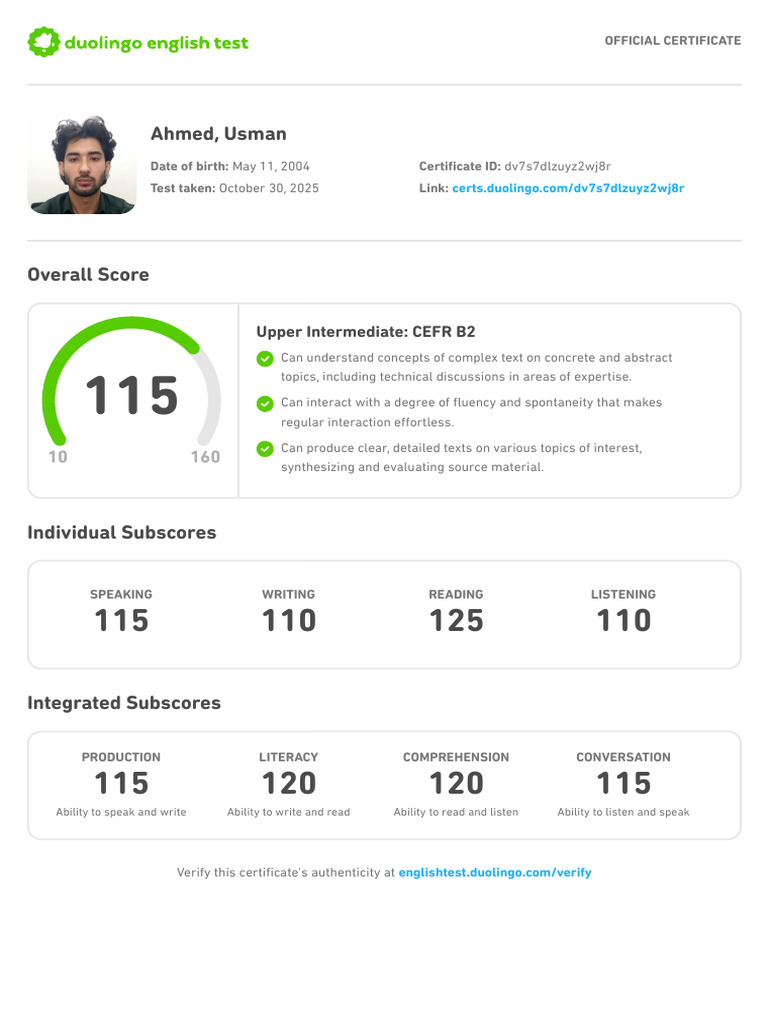Click the second green checkmark bullet icon
Screen dimensions: 768x1024
pyautogui.click(x=265, y=404)
